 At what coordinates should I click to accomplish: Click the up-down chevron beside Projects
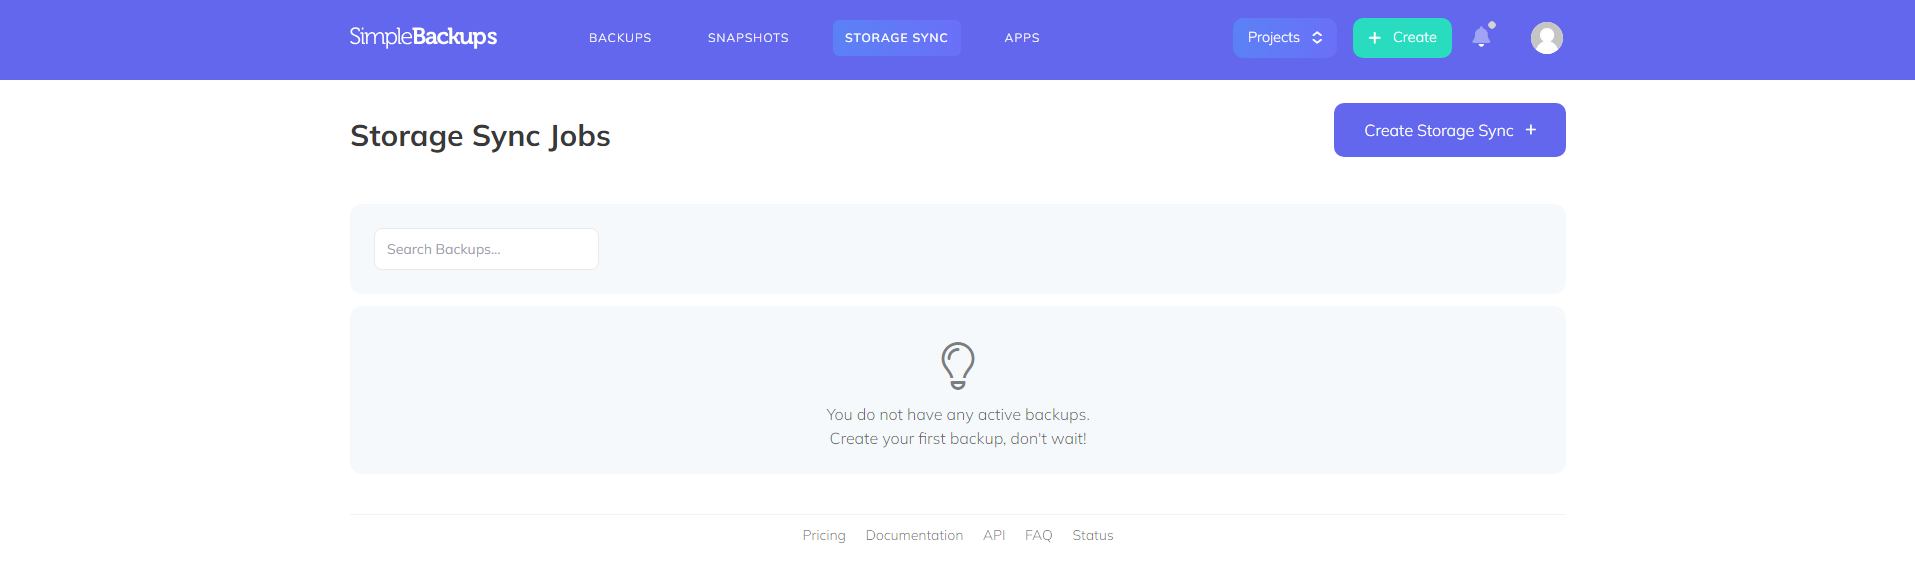tap(1317, 38)
